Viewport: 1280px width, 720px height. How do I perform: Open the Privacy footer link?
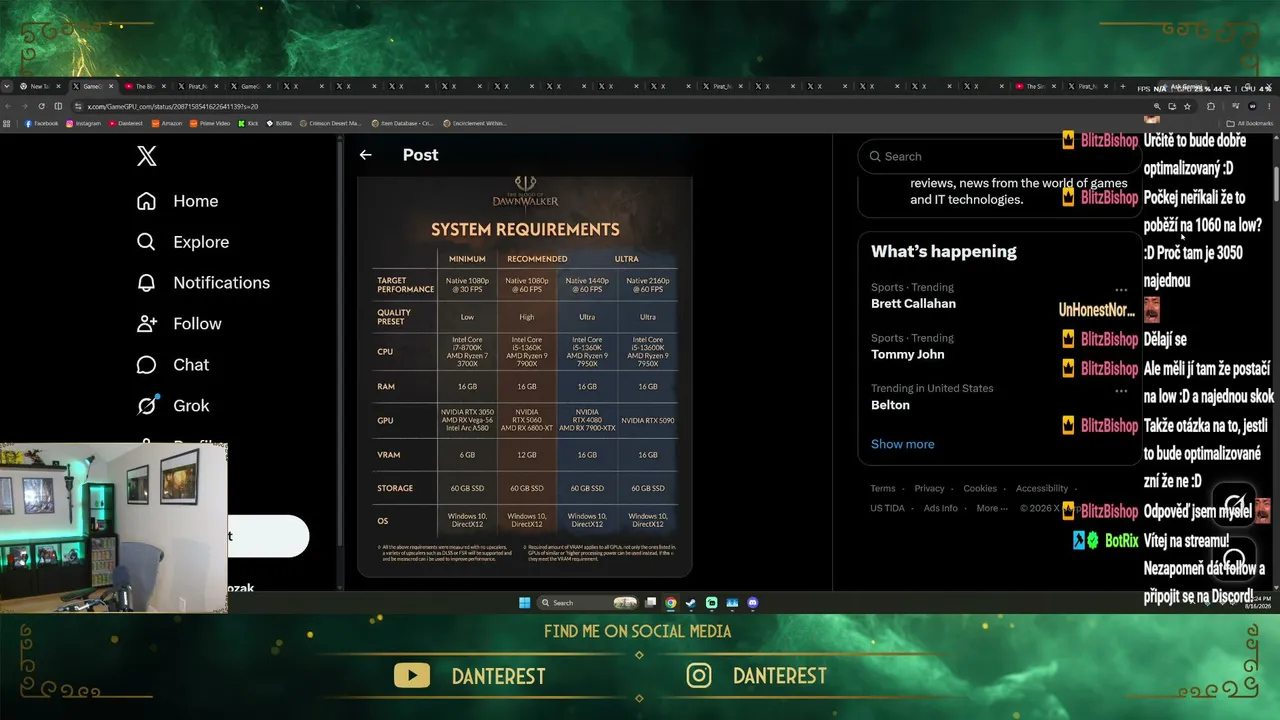(x=929, y=488)
